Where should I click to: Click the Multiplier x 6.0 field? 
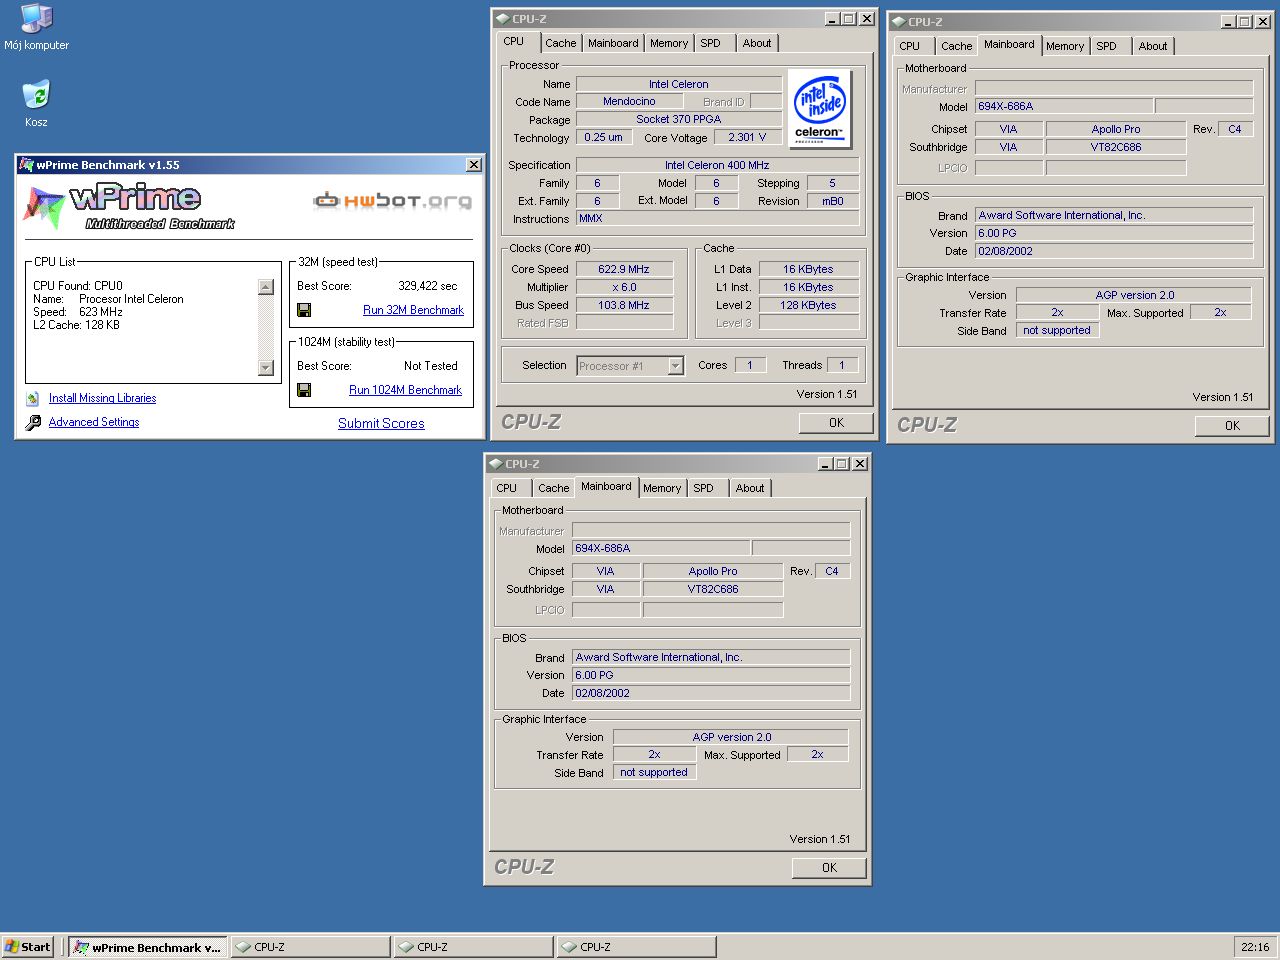624,287
